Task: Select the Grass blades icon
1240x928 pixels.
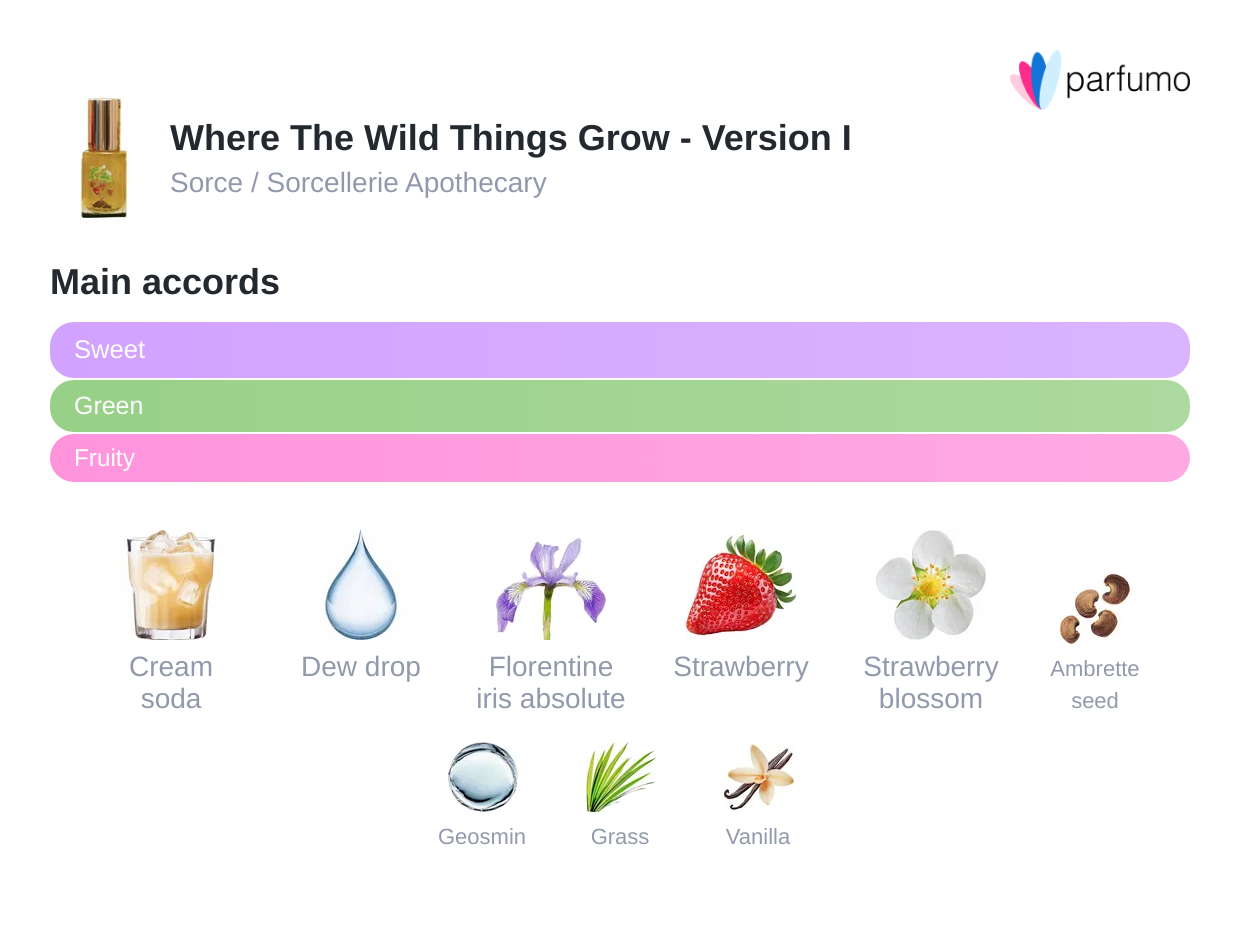Action: pyautogui.click(x=620, y=777)
